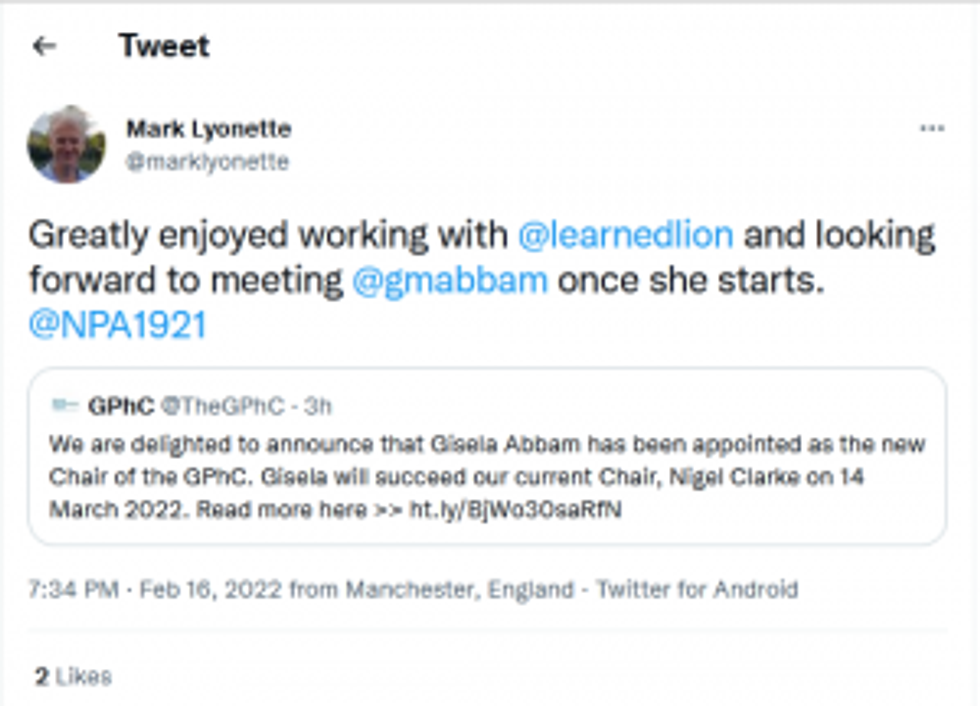Screen dimensions: 980x706
Task: Click the @gmabbam mention
Action: click(x=450, y=280)
